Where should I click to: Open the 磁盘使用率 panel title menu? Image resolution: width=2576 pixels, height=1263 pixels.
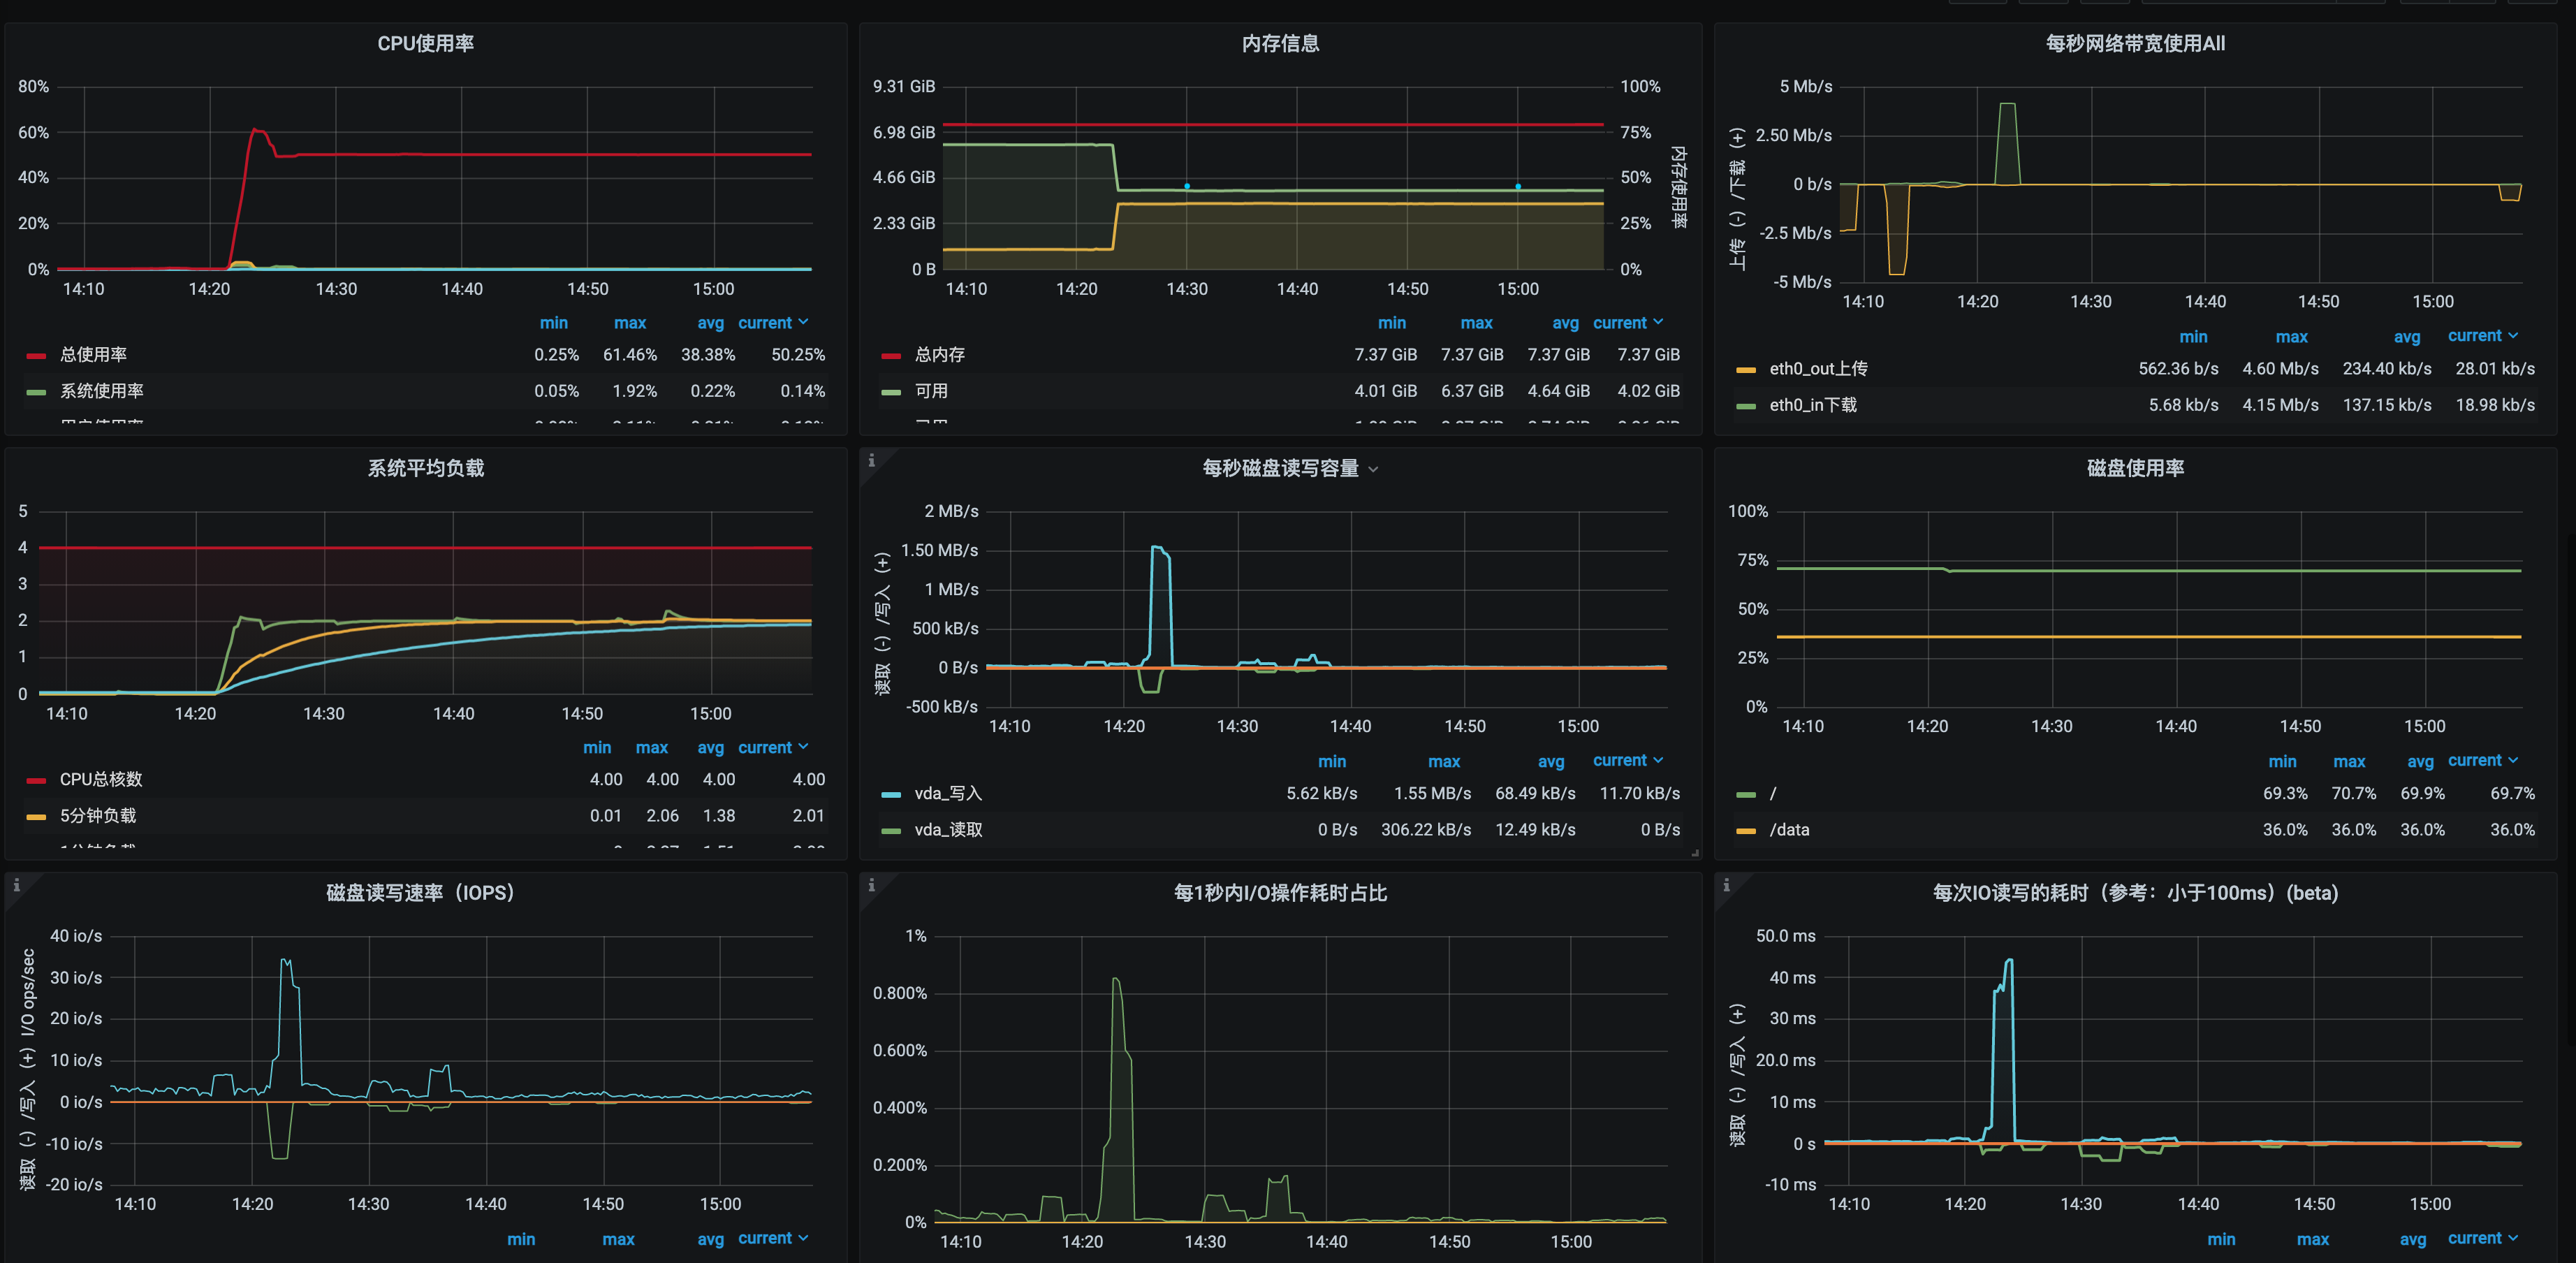pyautogui.click(x=2135, y=469)
